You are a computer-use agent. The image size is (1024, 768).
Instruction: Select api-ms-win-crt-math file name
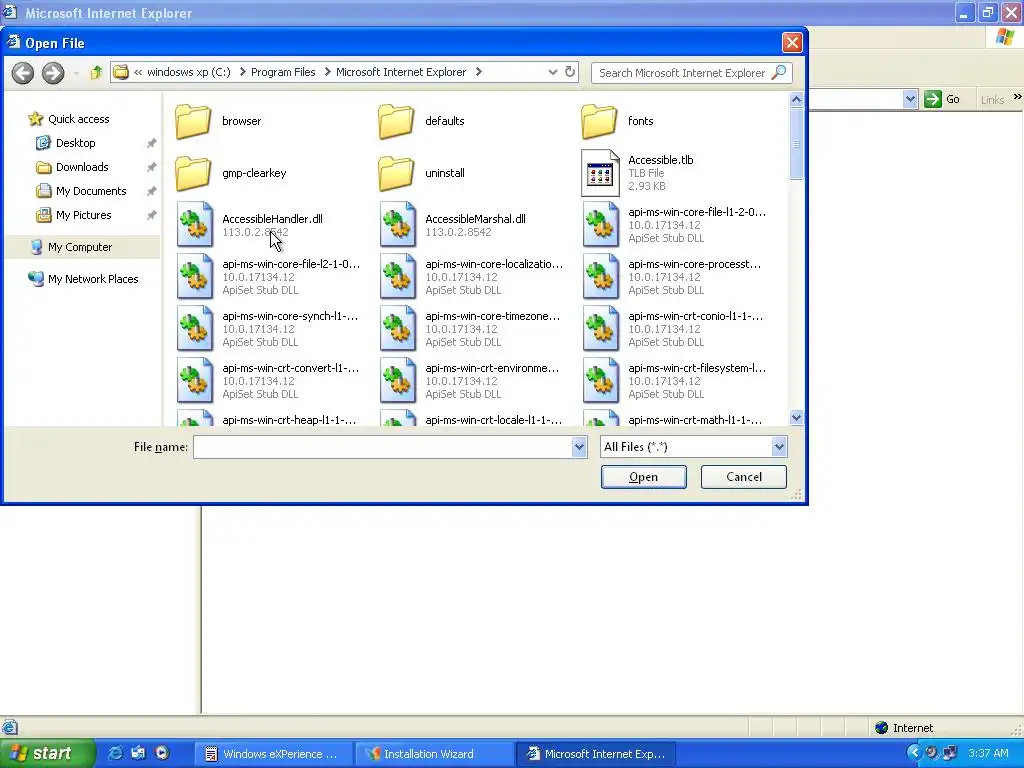click(x=695, y=420)
